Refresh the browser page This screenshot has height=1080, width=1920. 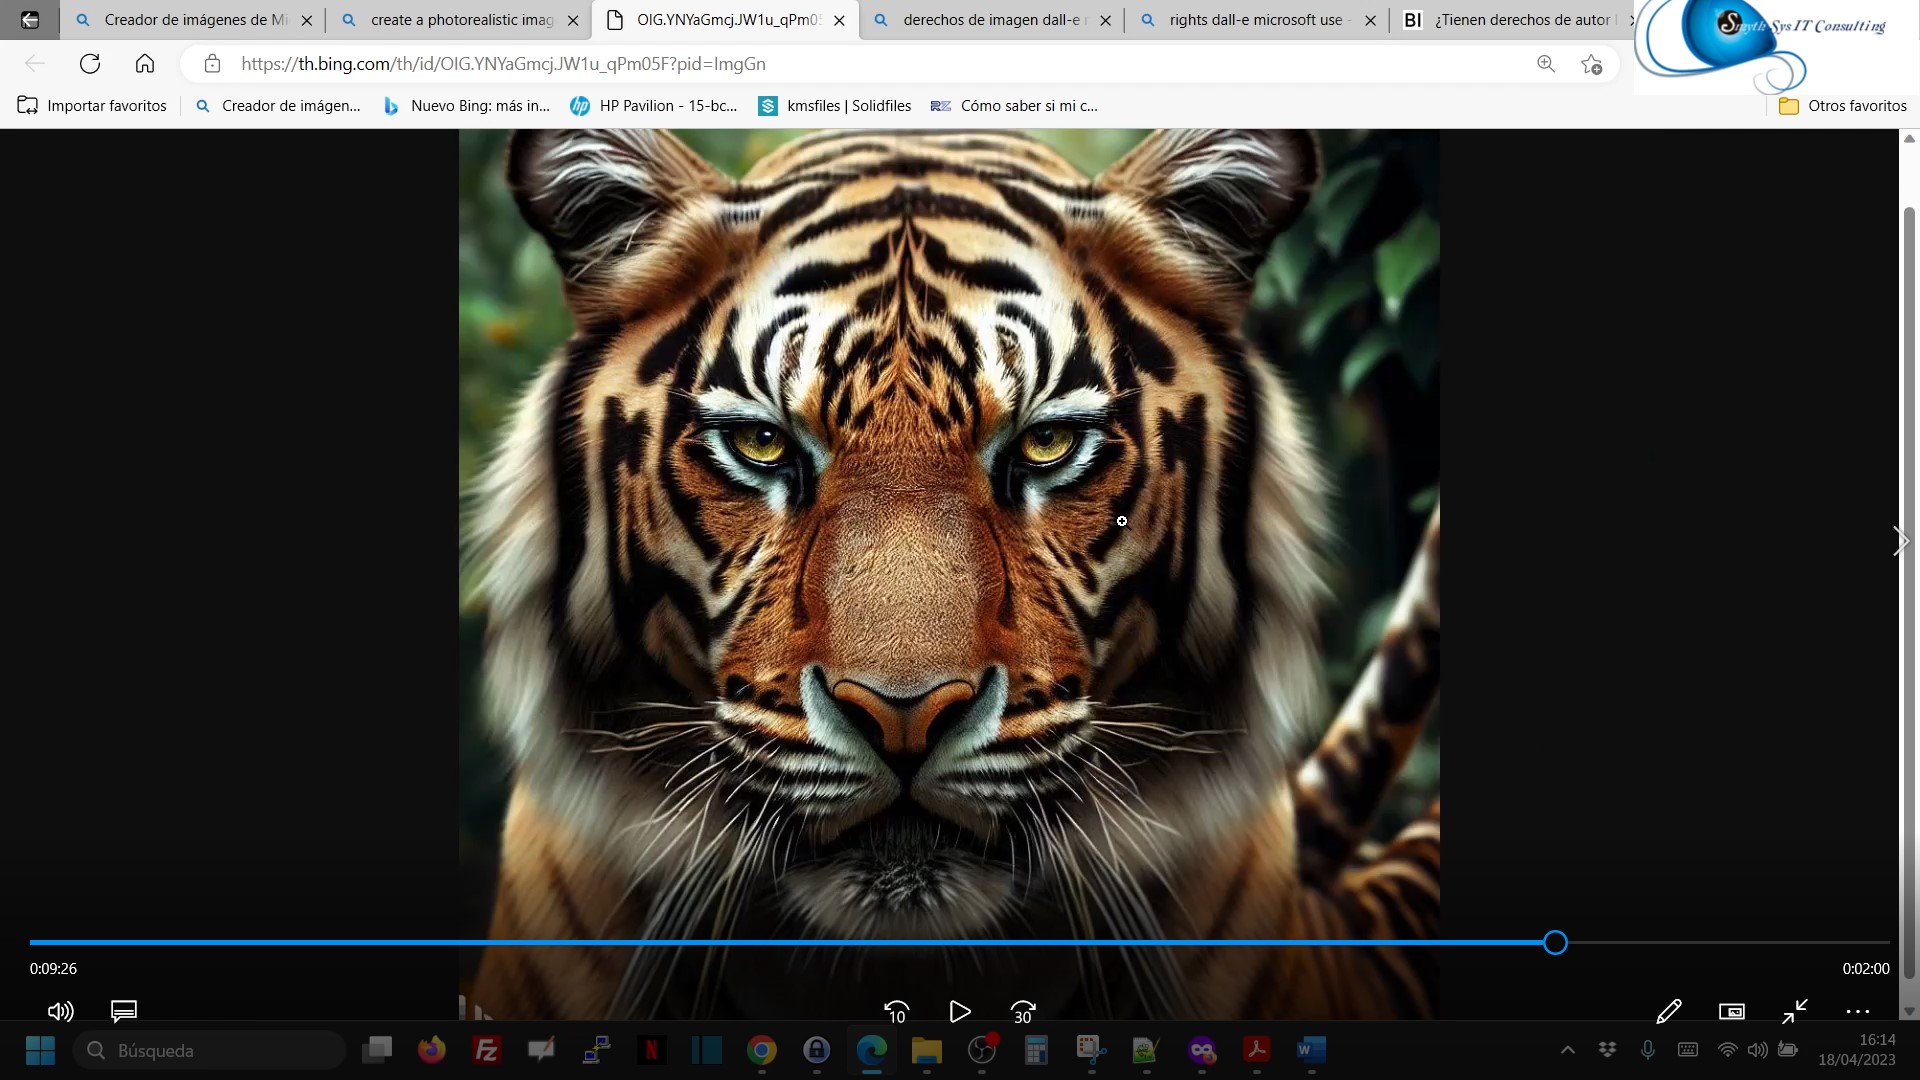coord(90,64)
